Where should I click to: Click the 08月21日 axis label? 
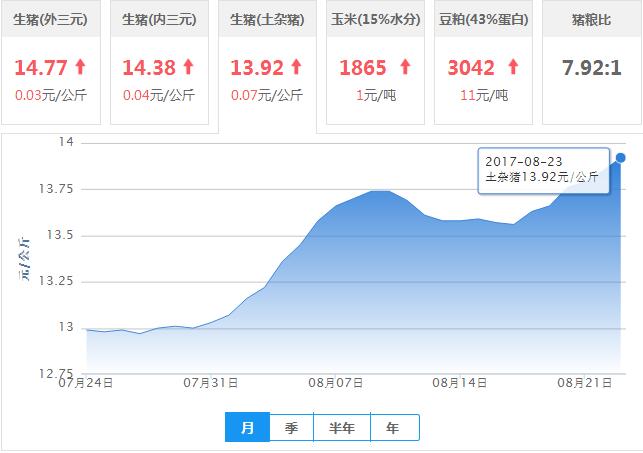coord(584,383)
